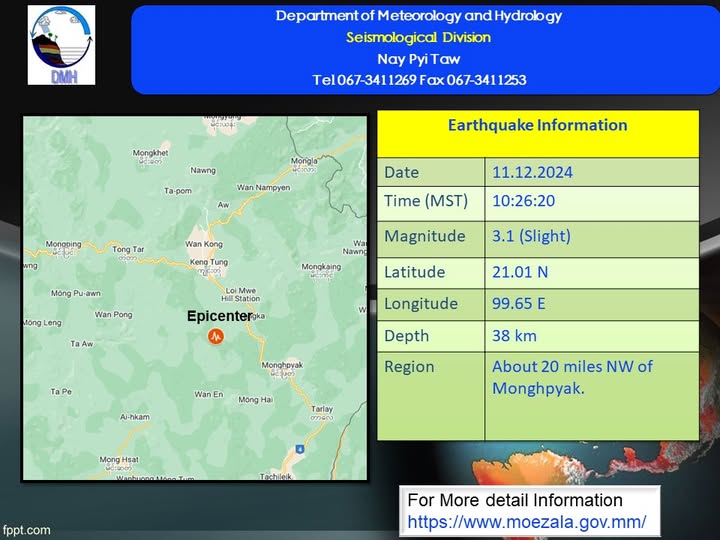Click the 'Date' label cell

point(431,172)
